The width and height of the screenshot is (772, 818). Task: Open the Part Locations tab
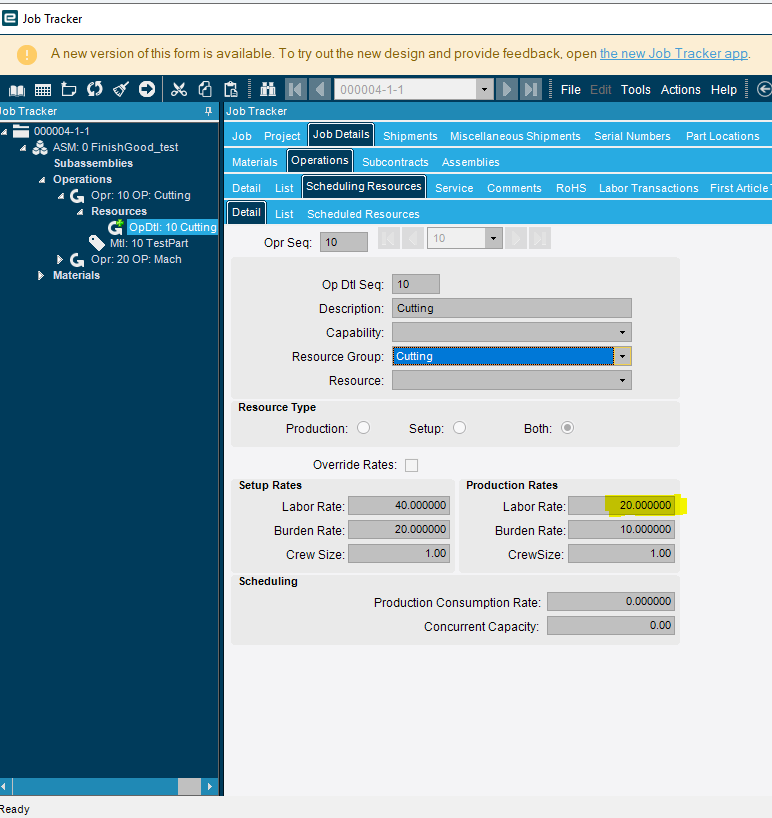pyautogui.click(x=722, y=136)
